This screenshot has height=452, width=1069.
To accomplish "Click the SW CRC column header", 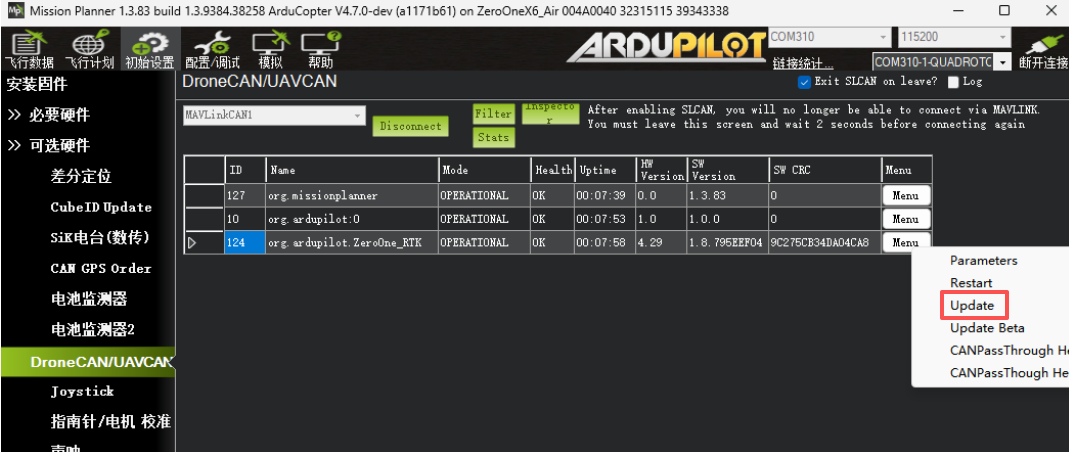I will [824, 170].
